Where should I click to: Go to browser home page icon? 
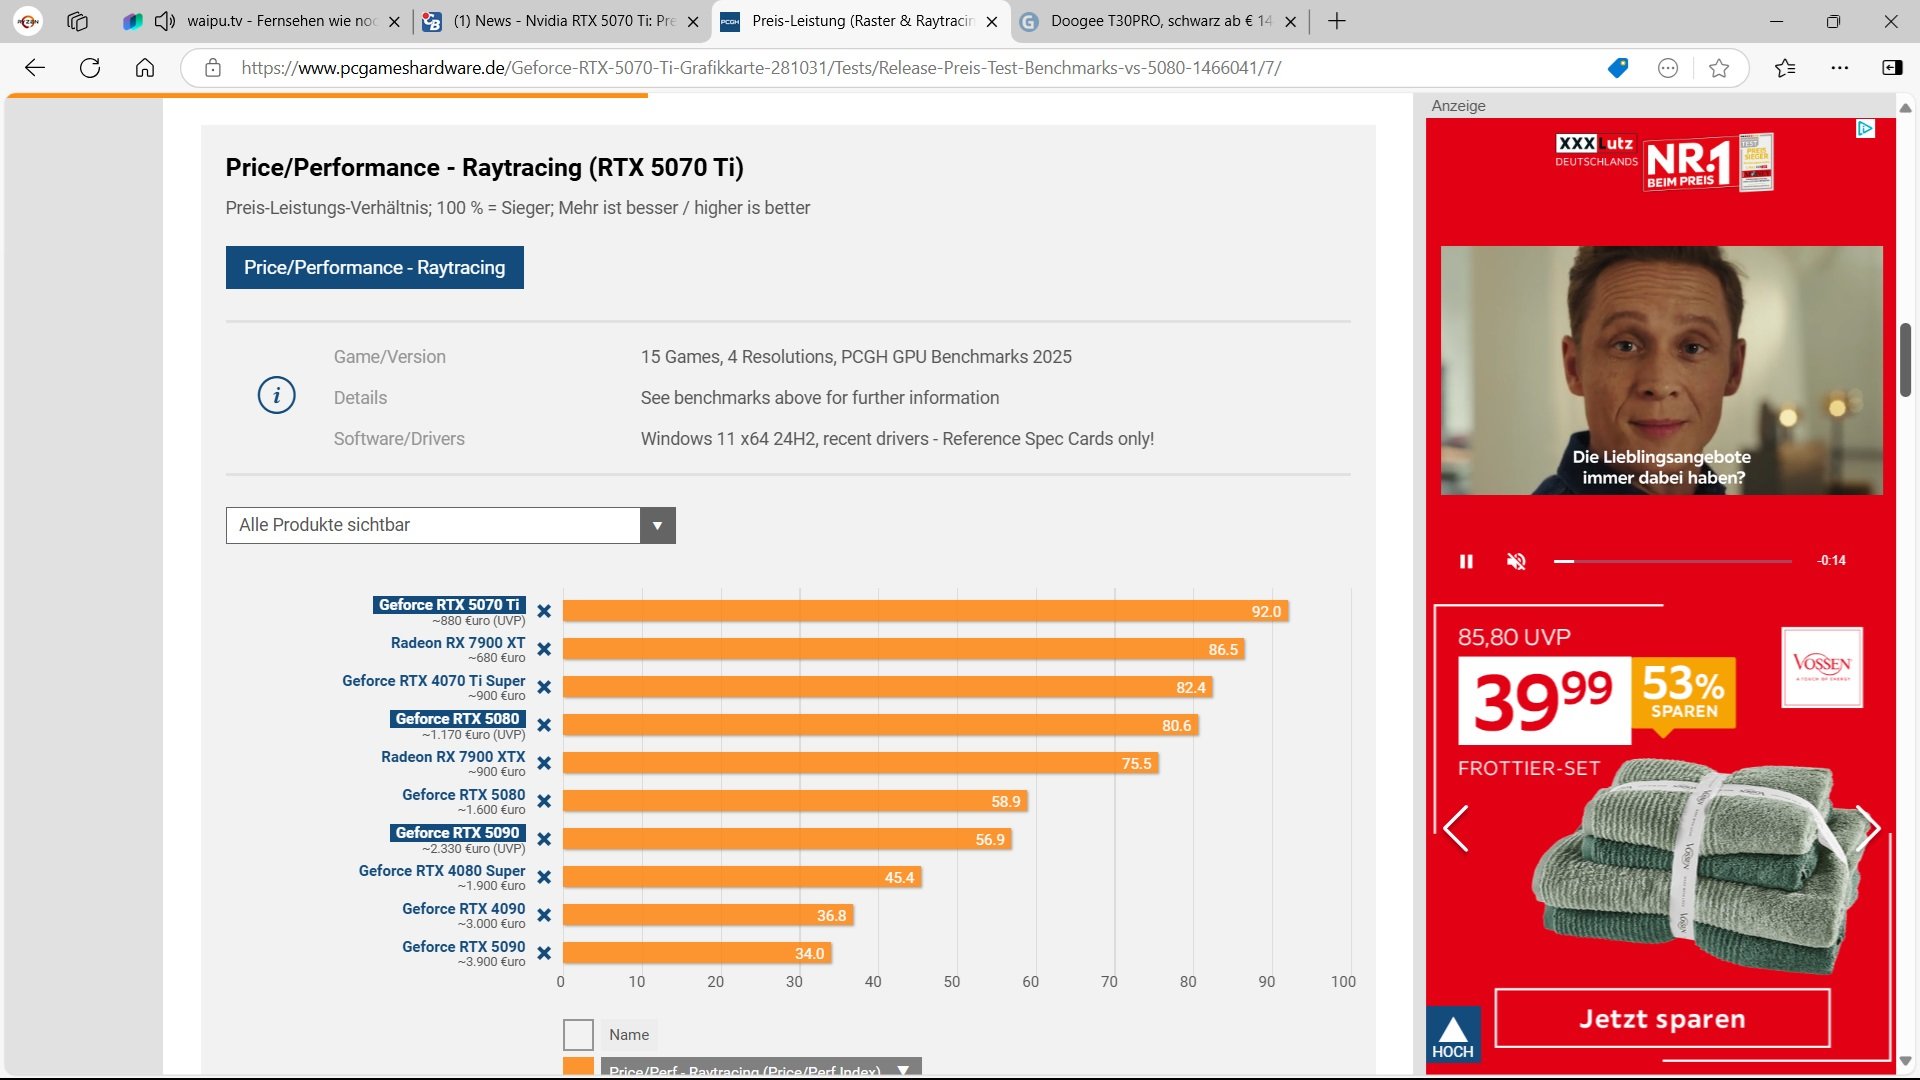click(145, 68)
